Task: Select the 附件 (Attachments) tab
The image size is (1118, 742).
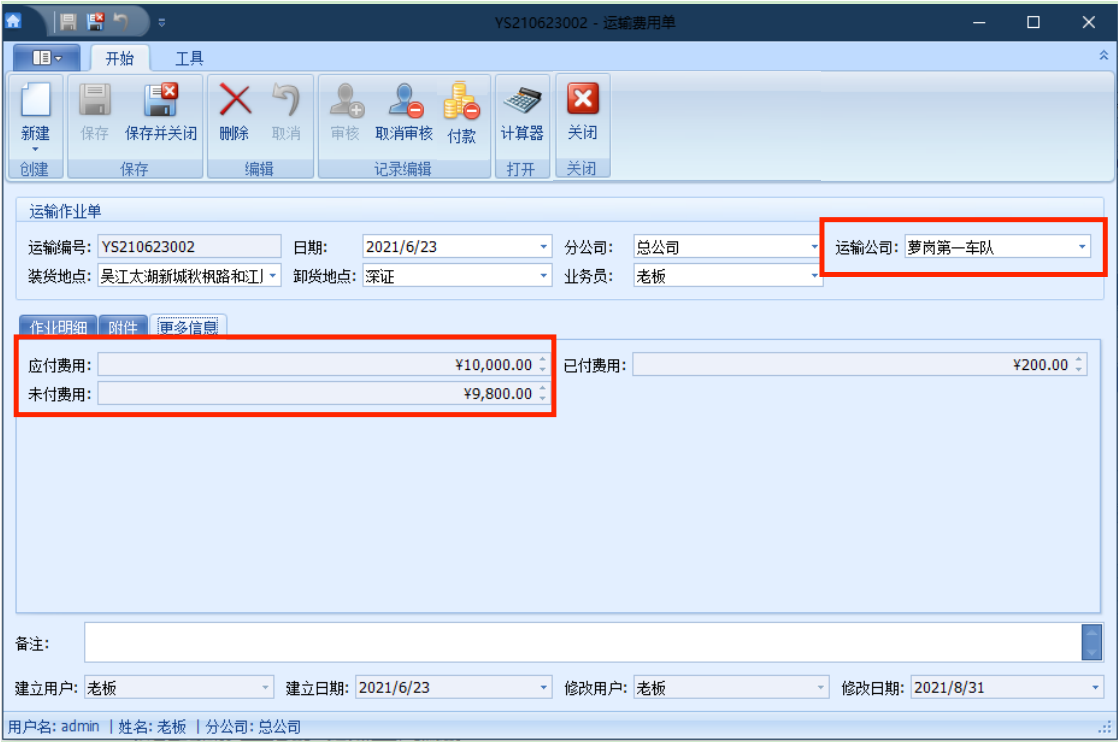Action: point(122,326)
